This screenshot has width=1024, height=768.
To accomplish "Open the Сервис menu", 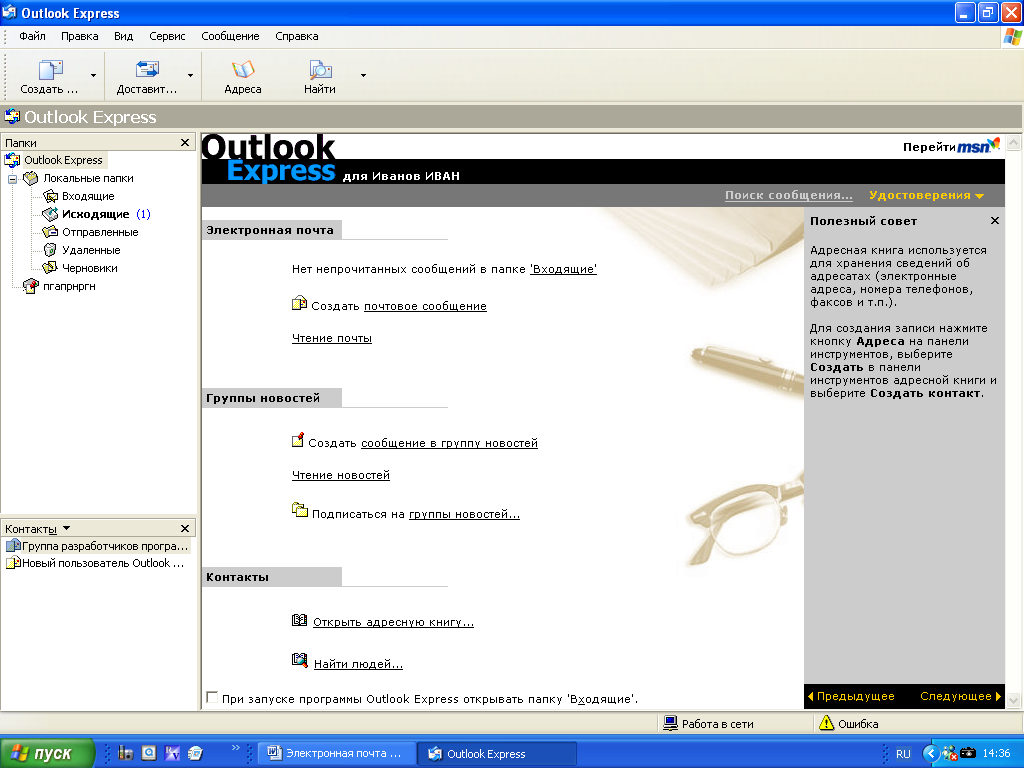I will 167,36.
